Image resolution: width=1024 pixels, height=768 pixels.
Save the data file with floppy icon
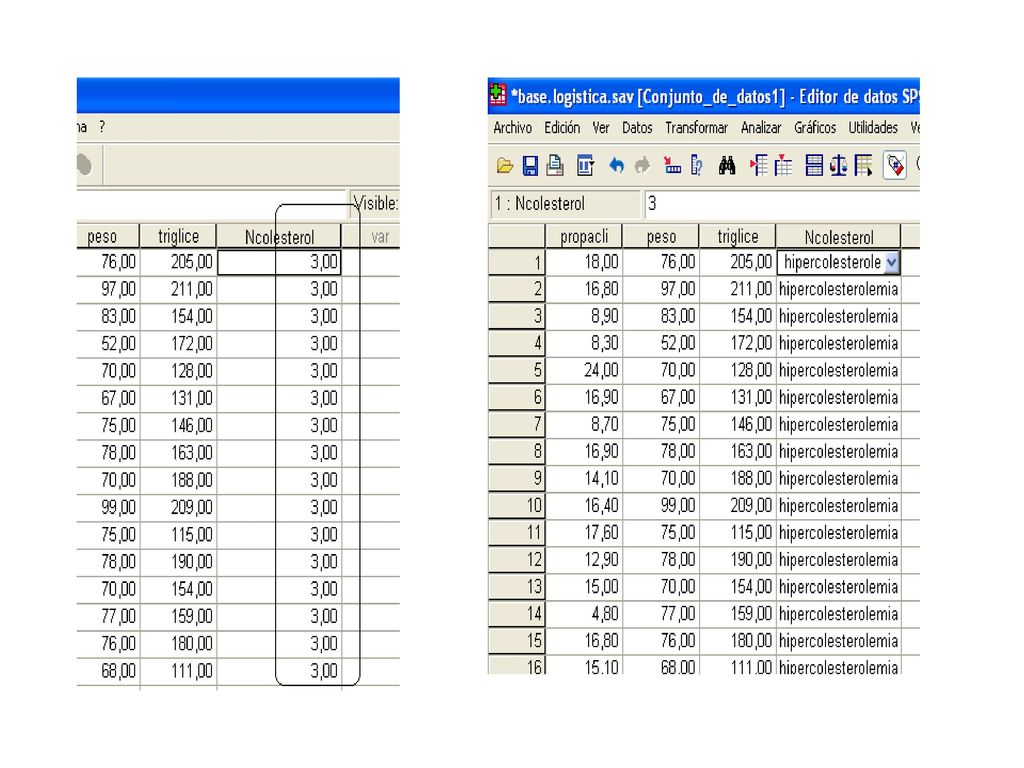[x=530, y=166]
